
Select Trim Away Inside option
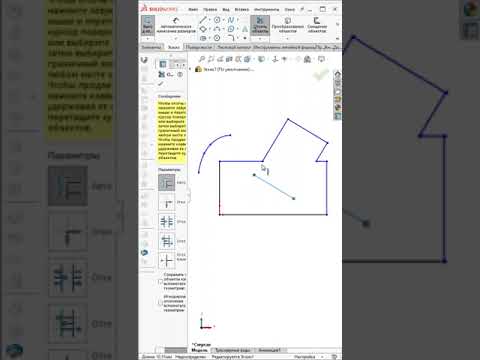[167, 222]
